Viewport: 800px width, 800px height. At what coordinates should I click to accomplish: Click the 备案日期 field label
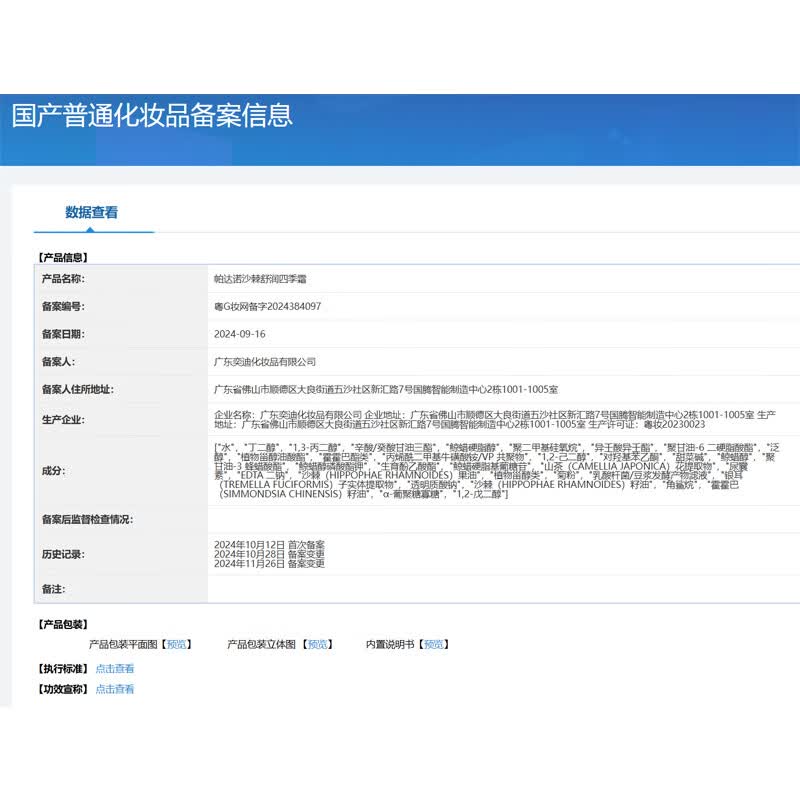(x=63, y=334)
